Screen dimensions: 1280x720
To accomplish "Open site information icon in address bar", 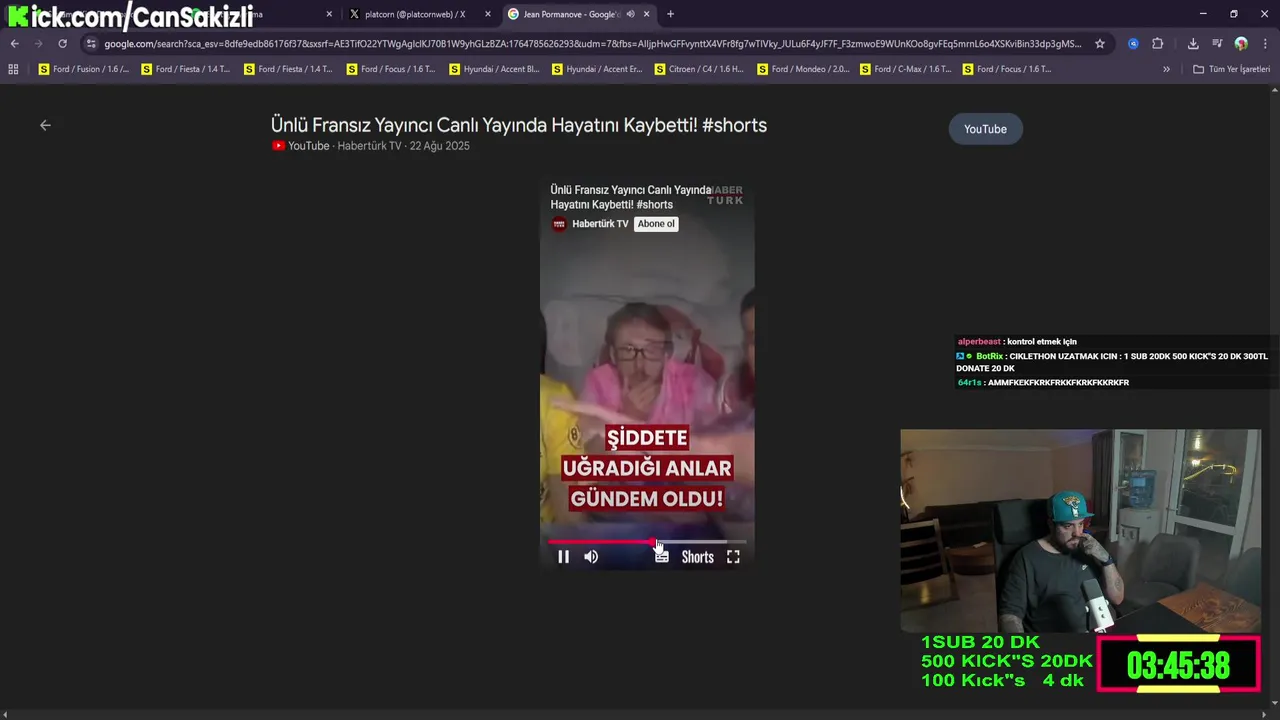I will coord(91,44).
